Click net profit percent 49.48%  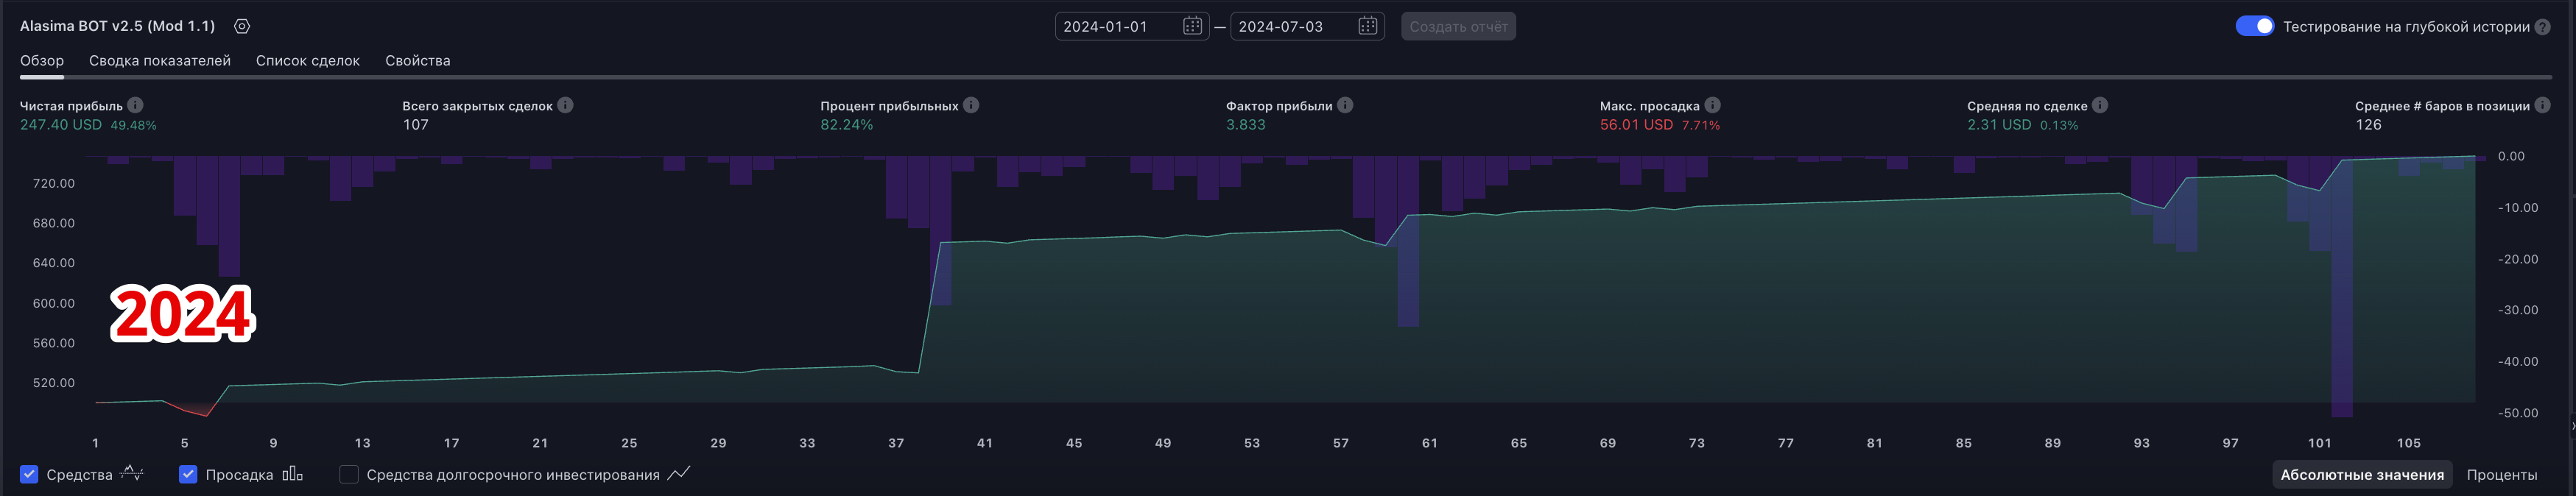point(133,126)
